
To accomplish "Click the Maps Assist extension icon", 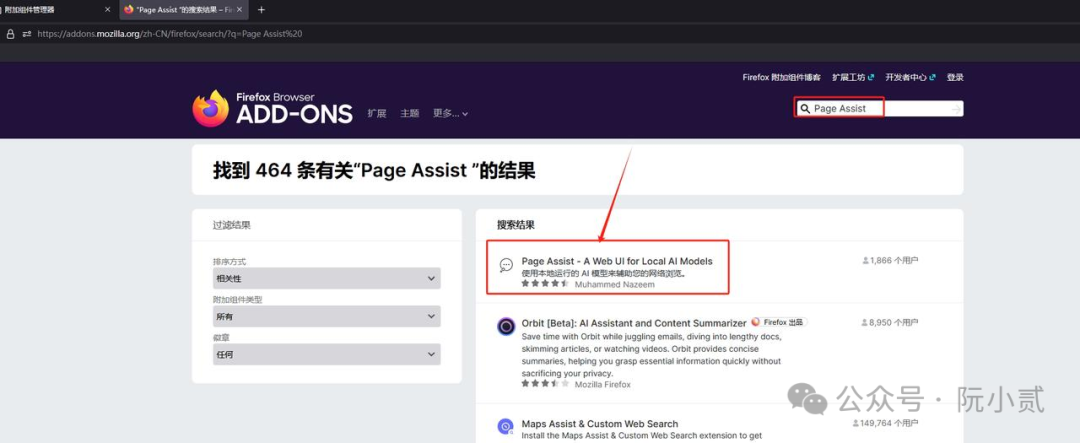I will 506,426.
